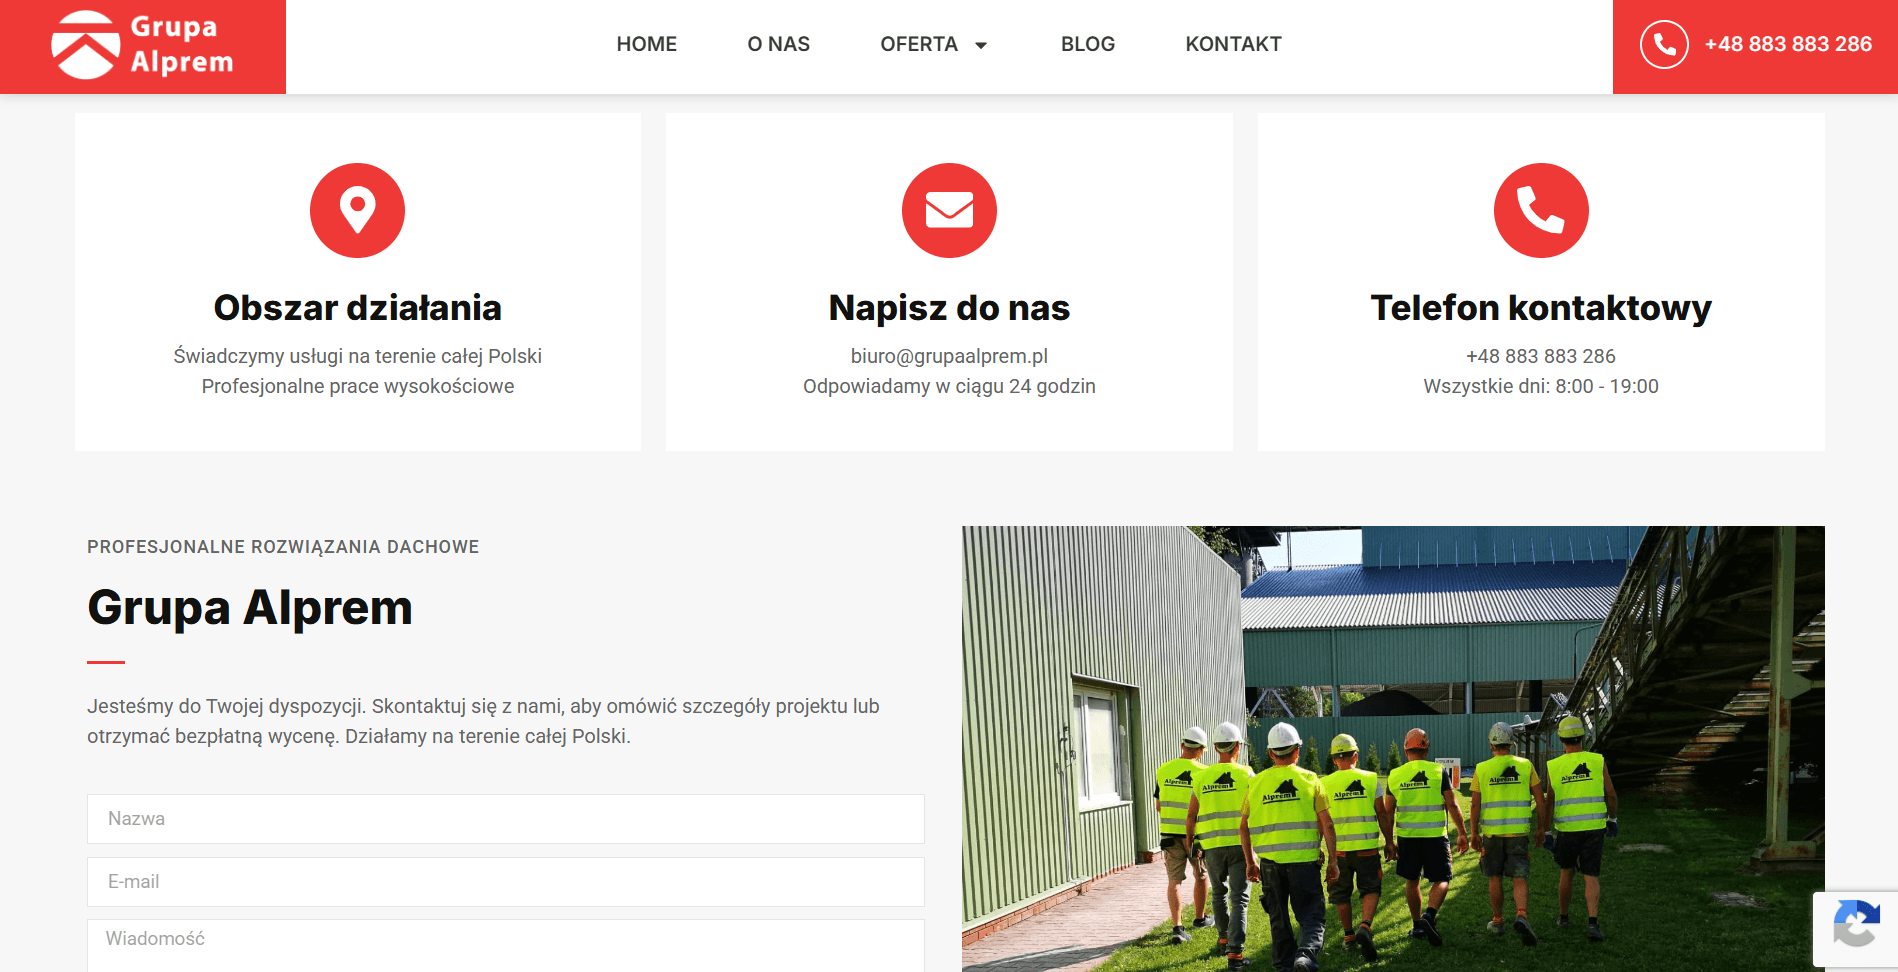Screen dimensions: 1898x972
Task: Click the Grupa Alprem logo
Action: pos(142,45)
